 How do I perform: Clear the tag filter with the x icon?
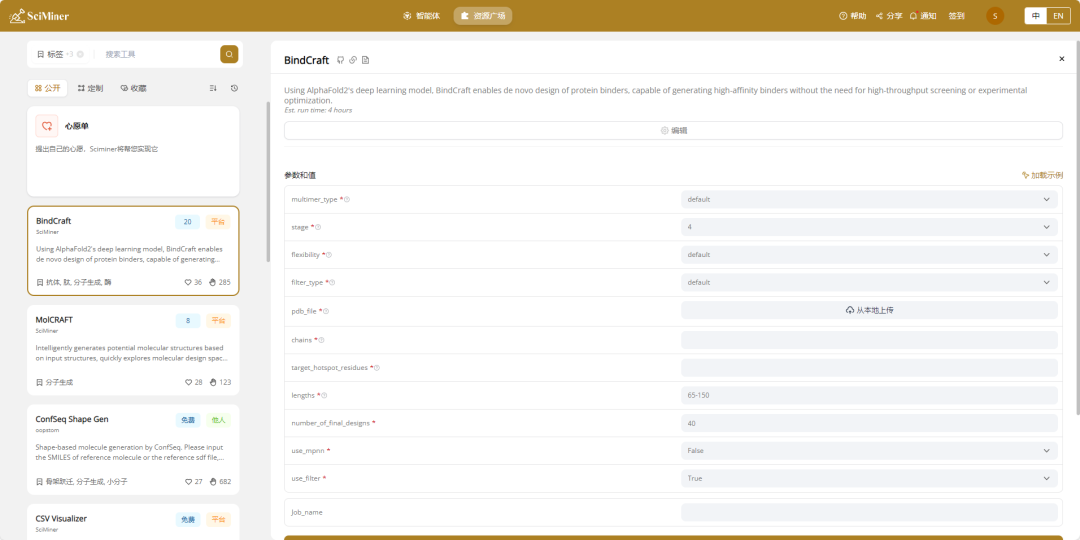(80, 54)
